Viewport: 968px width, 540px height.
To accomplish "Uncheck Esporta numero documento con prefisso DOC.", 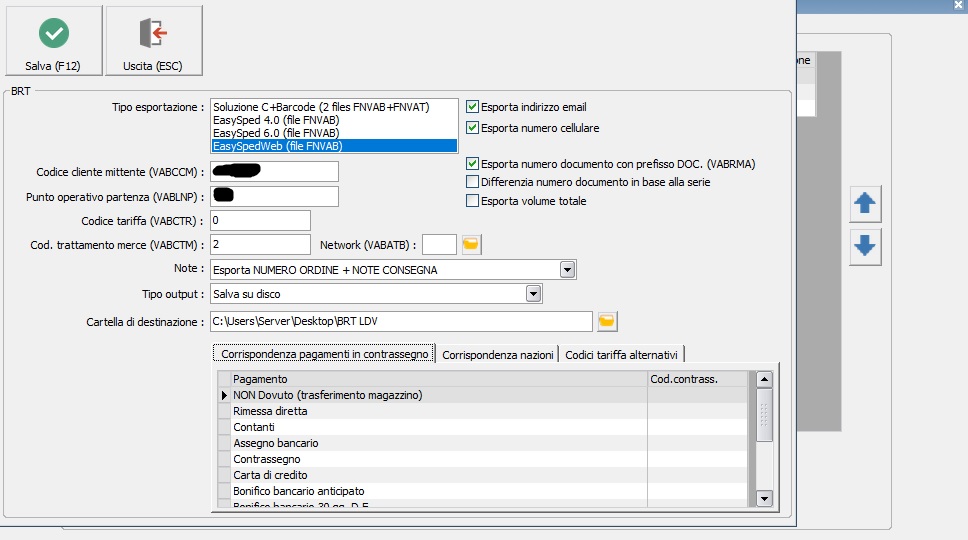I will tap(472, 164).
